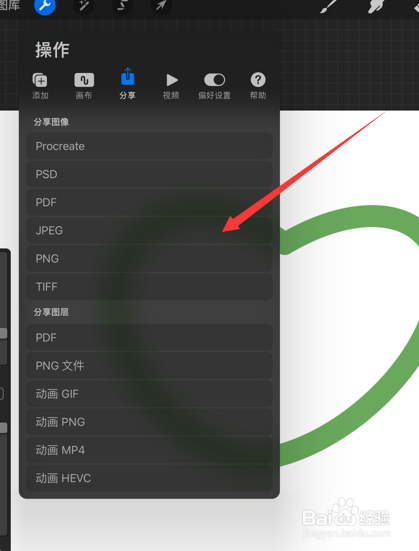The width and height of the screenshot is (419, 551).
Task: Click the 分享图像 section header
Action: tap(51, 122)
